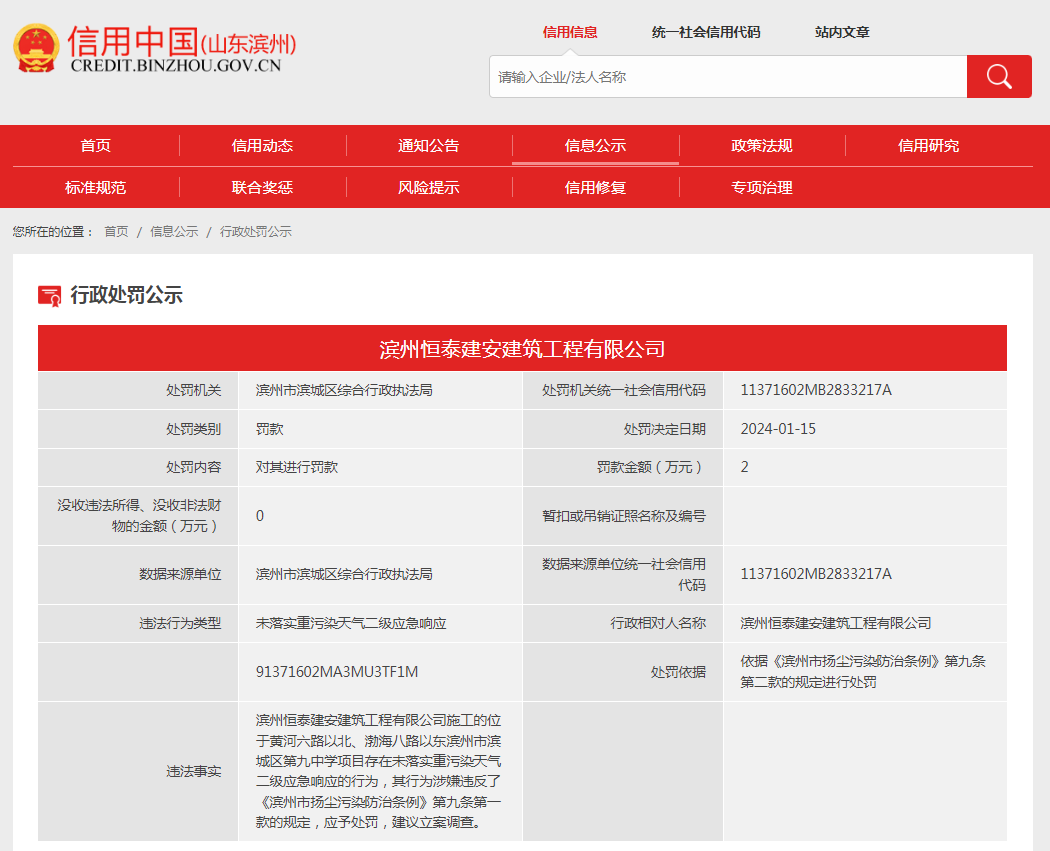Open the 专项治理 menu item
This screenshot has height=851, width=1050.
[762, 187]
